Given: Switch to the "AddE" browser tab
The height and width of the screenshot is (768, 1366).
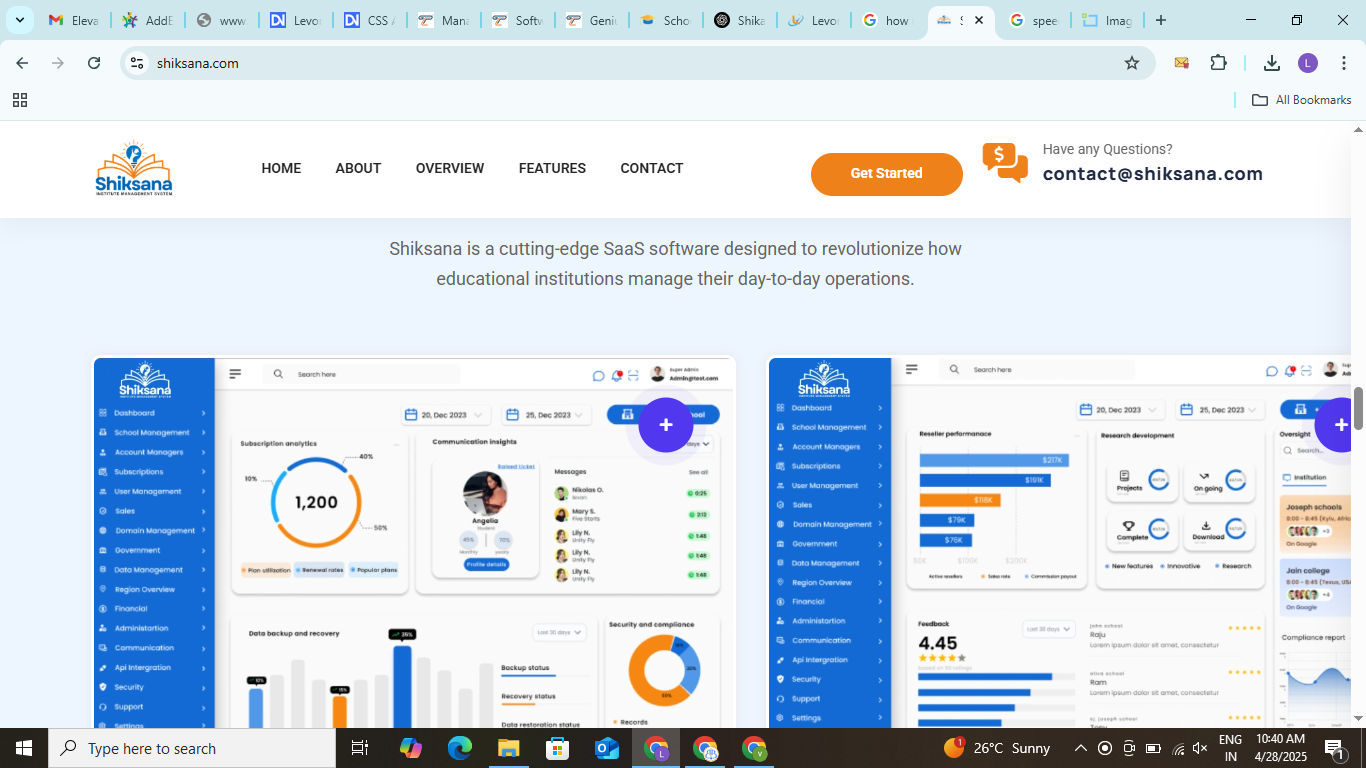Looking at the screenshot, I should [147, 20].
